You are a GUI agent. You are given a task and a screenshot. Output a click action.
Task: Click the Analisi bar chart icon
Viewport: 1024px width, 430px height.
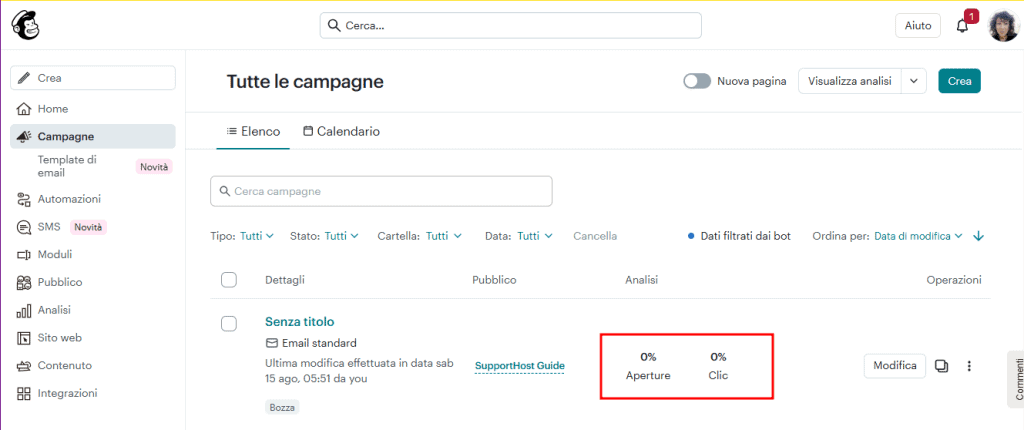point(24,310)
